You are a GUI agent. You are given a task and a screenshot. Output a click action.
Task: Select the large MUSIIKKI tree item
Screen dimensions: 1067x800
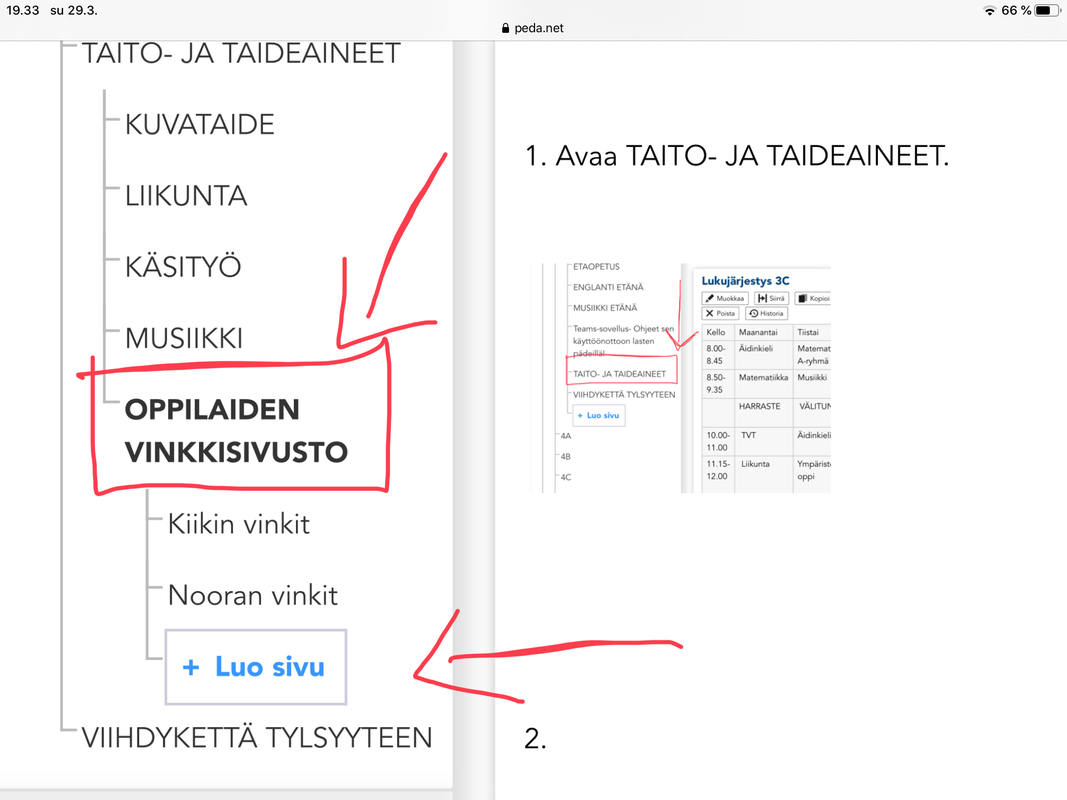point(184,338)
